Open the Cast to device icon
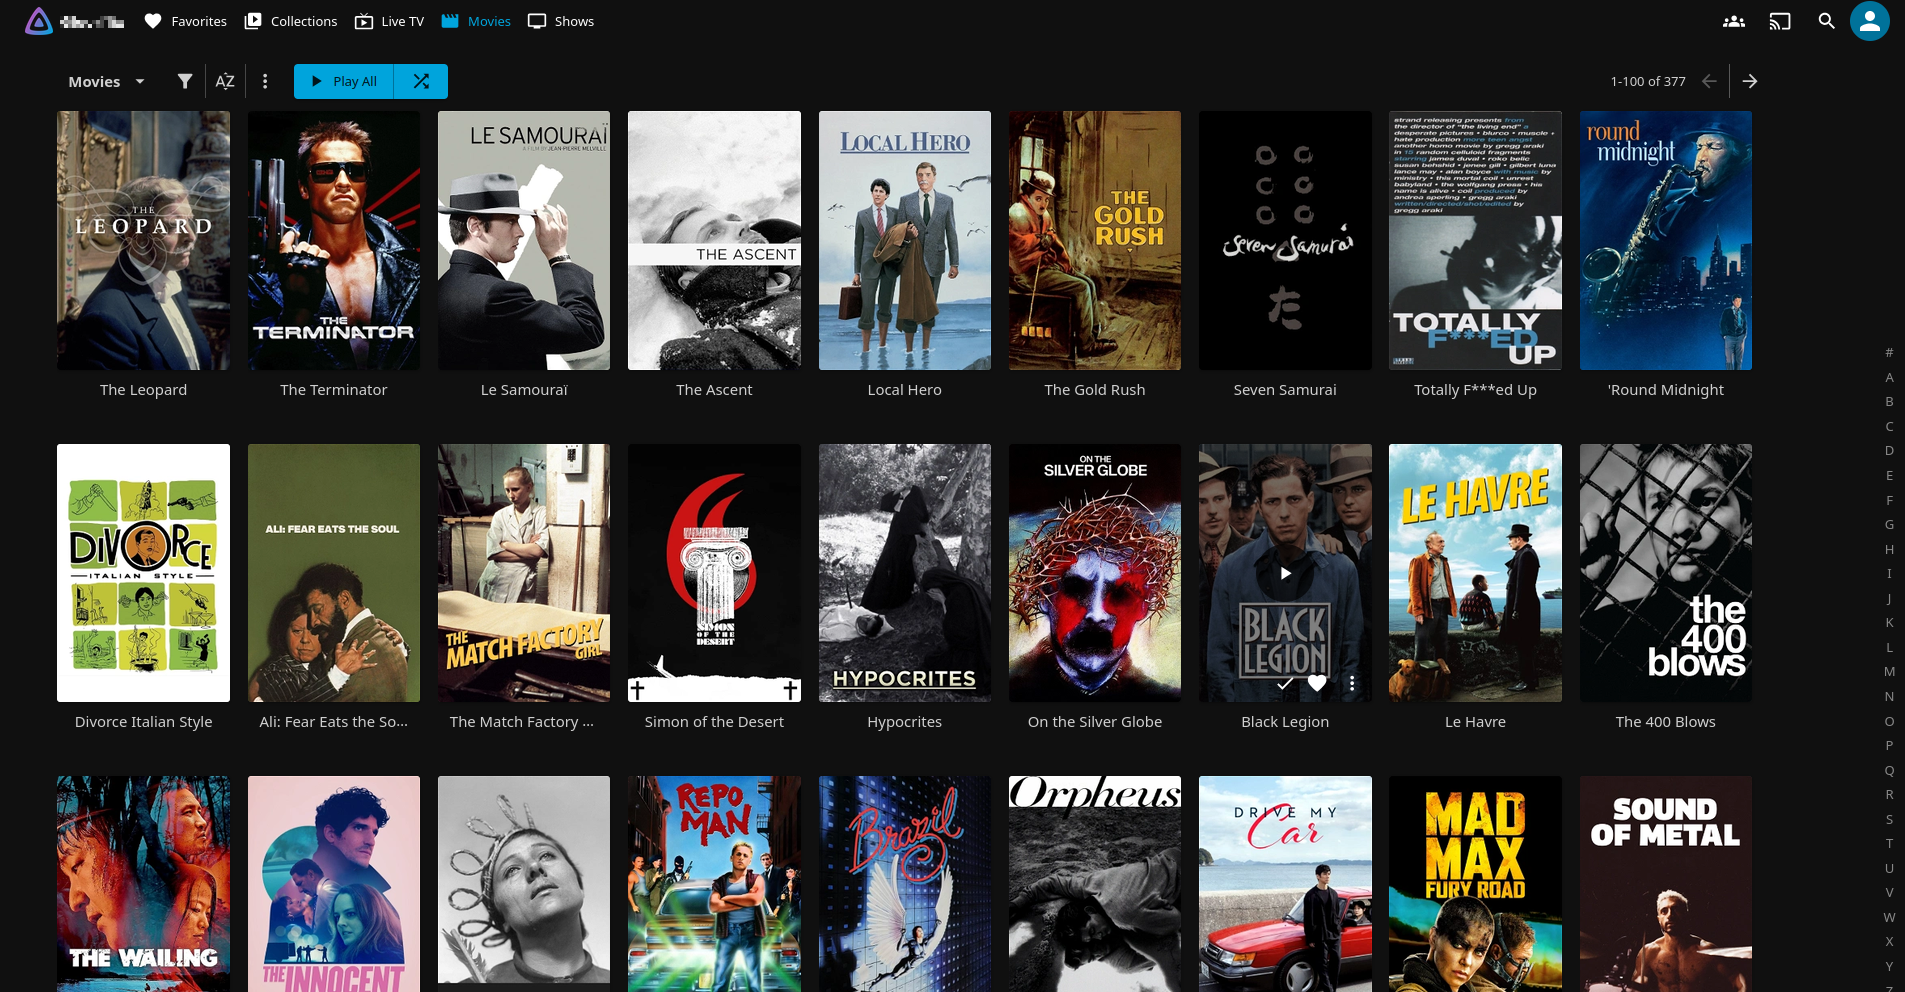The width and height of the screenshot is (1905, 992). point(1780,21)
